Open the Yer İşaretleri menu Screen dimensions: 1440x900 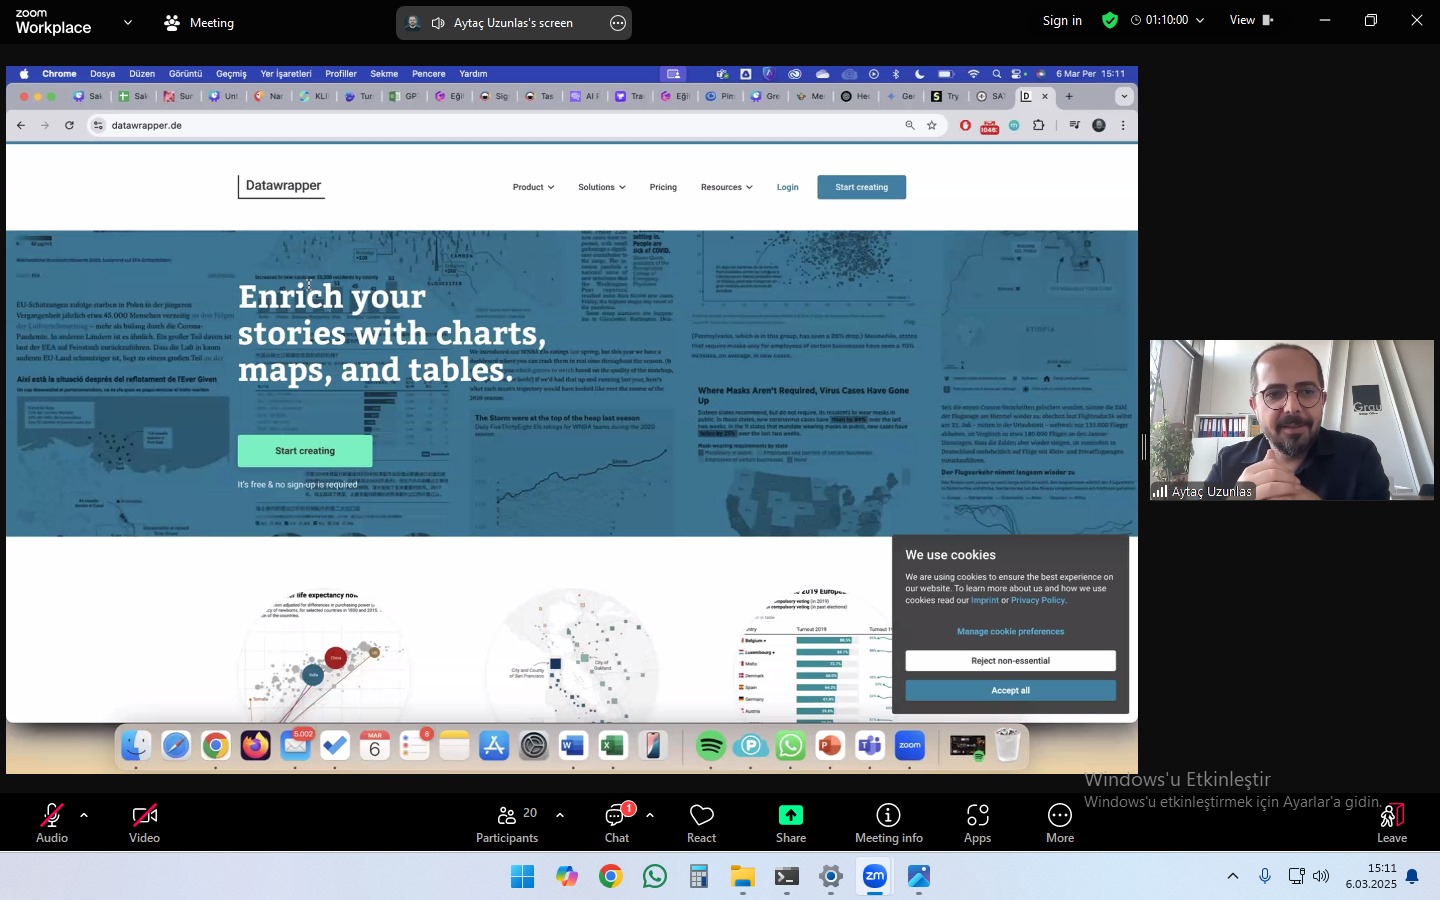(286, 74)
